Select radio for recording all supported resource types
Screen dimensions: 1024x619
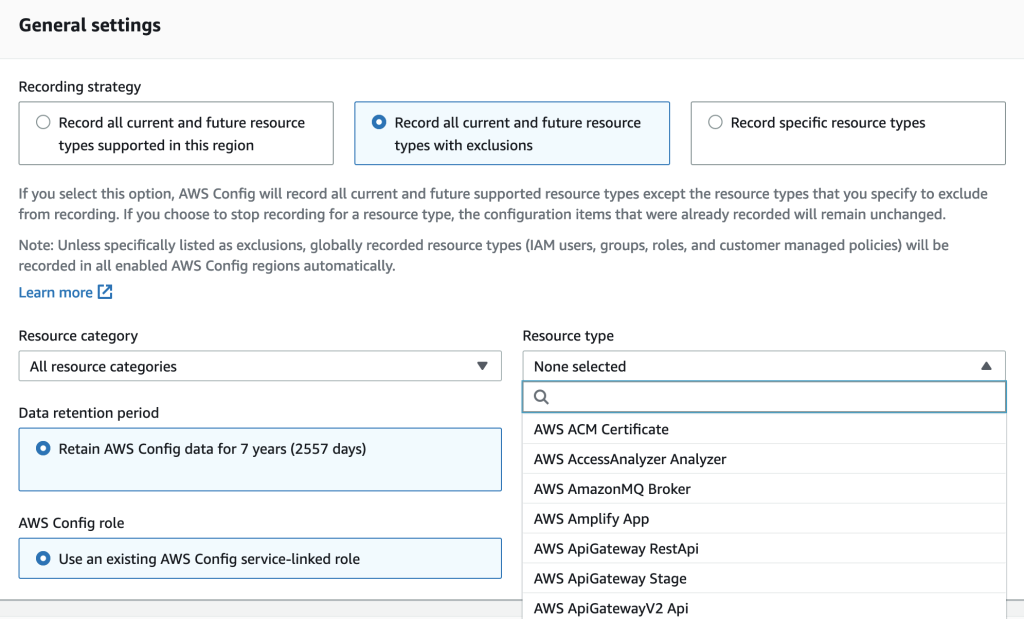43,121
